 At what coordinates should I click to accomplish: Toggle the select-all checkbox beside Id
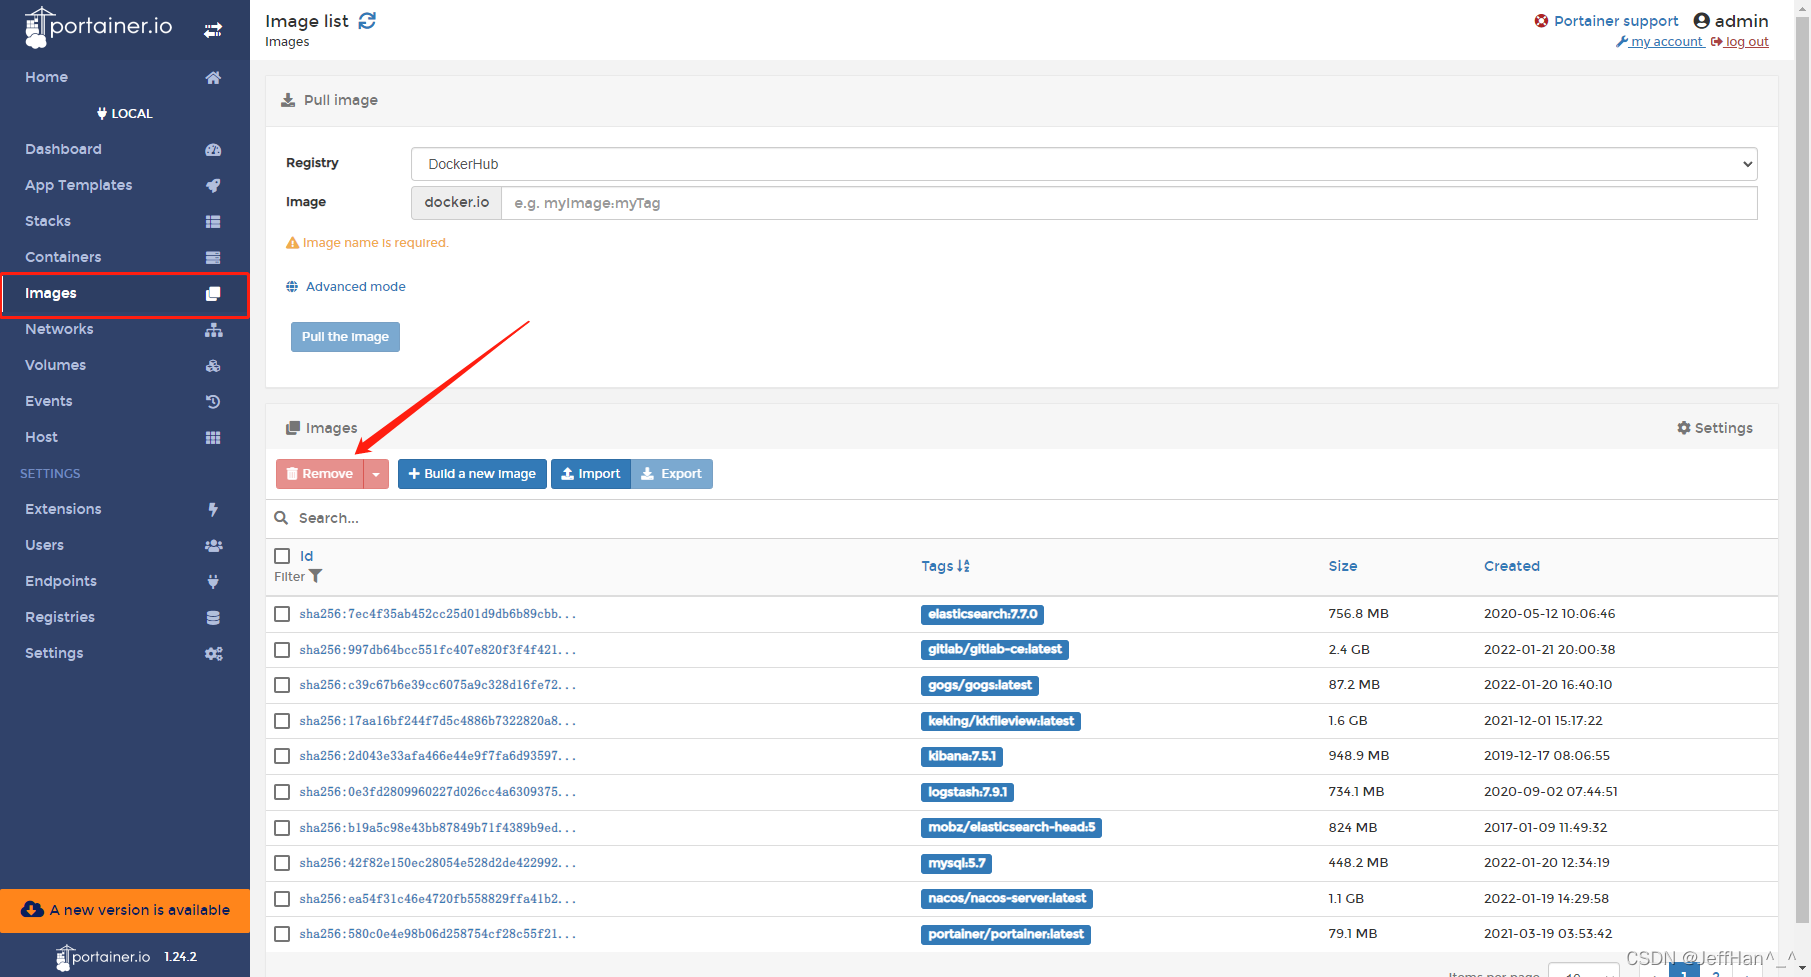click(282, 556)
